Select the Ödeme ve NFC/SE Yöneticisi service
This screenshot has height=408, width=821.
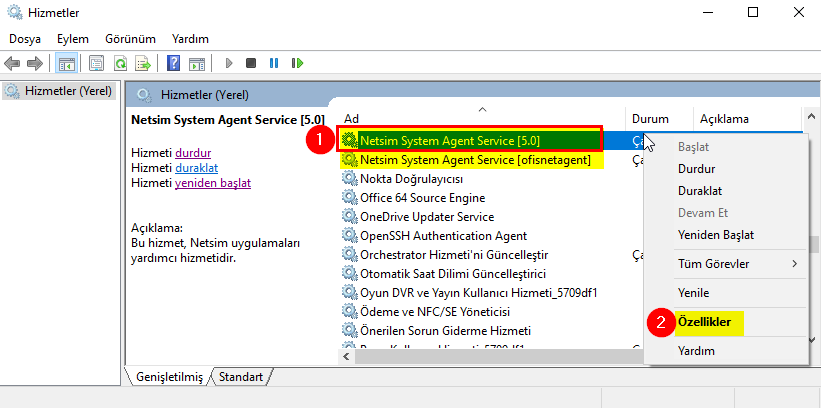click(x=435, y=312)
